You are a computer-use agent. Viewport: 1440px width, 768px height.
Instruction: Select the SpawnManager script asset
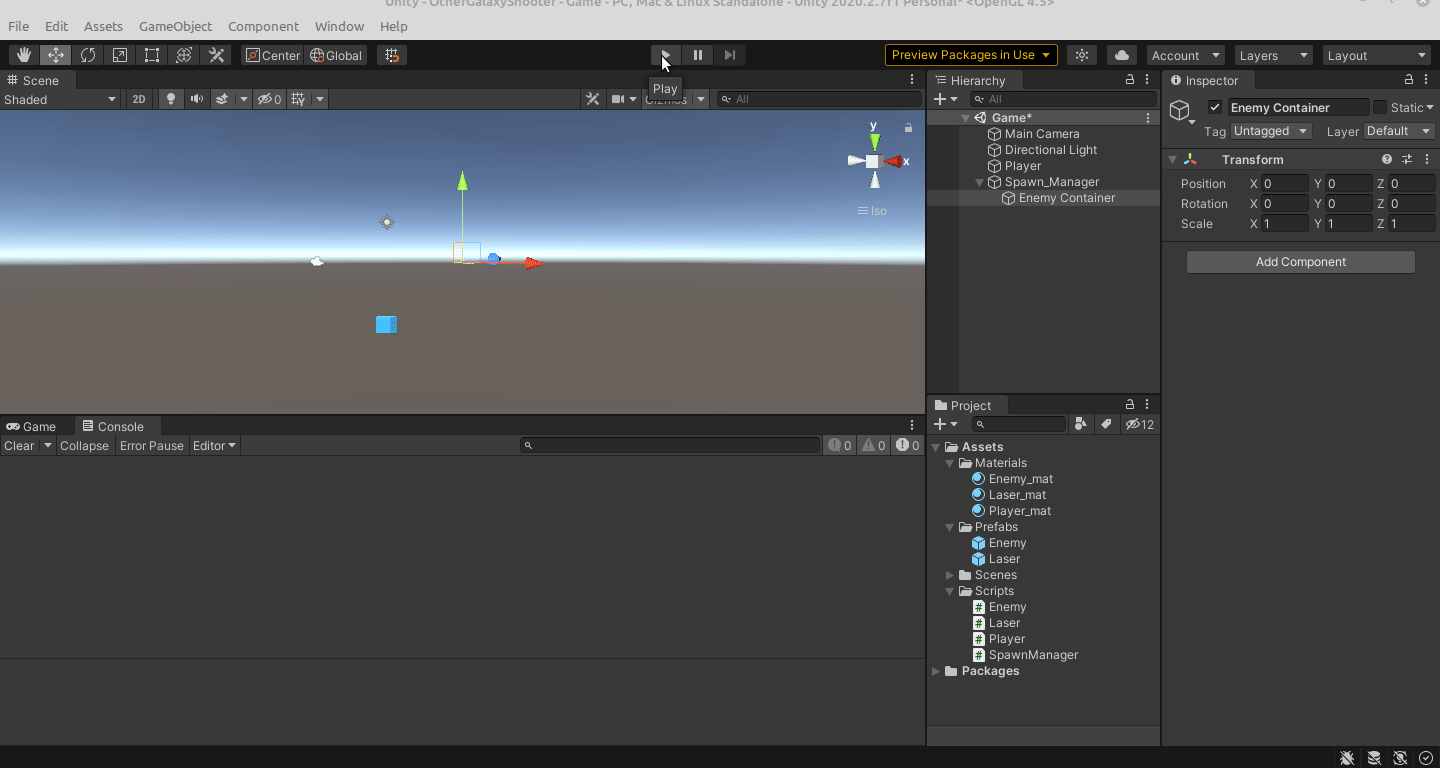click(1033, 655)
